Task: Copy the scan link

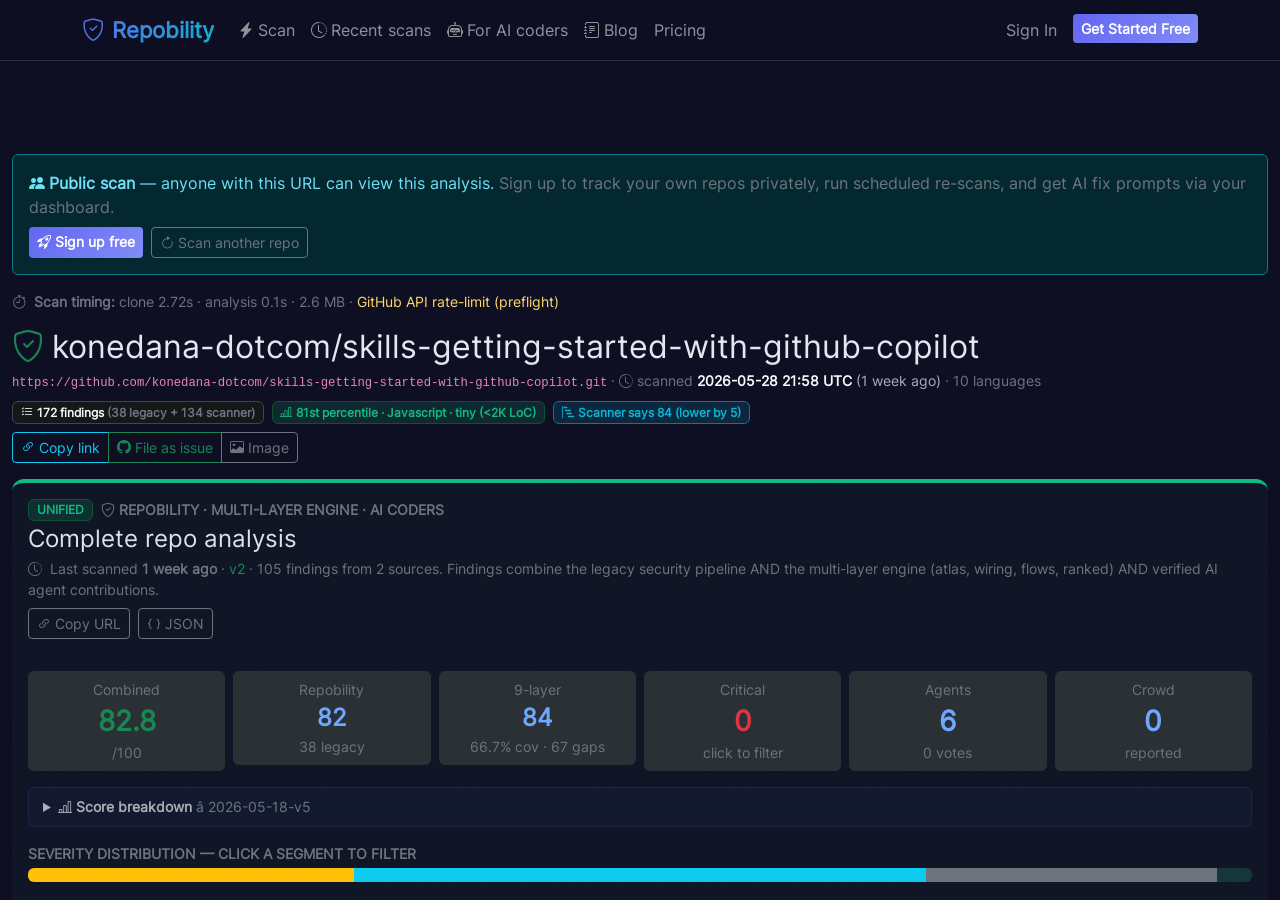Action: 60,448
